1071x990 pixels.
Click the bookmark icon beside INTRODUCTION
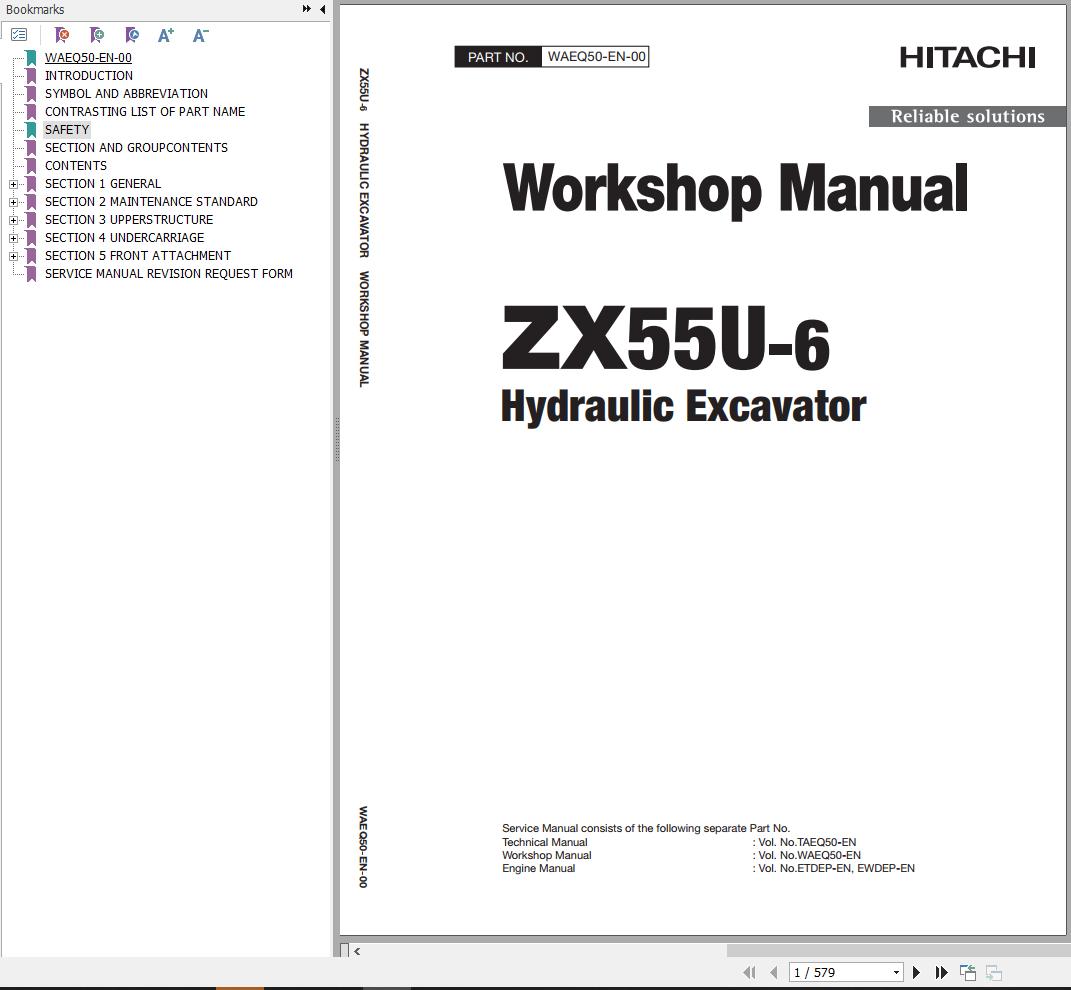pyautogui.click(x=31, y=76)
